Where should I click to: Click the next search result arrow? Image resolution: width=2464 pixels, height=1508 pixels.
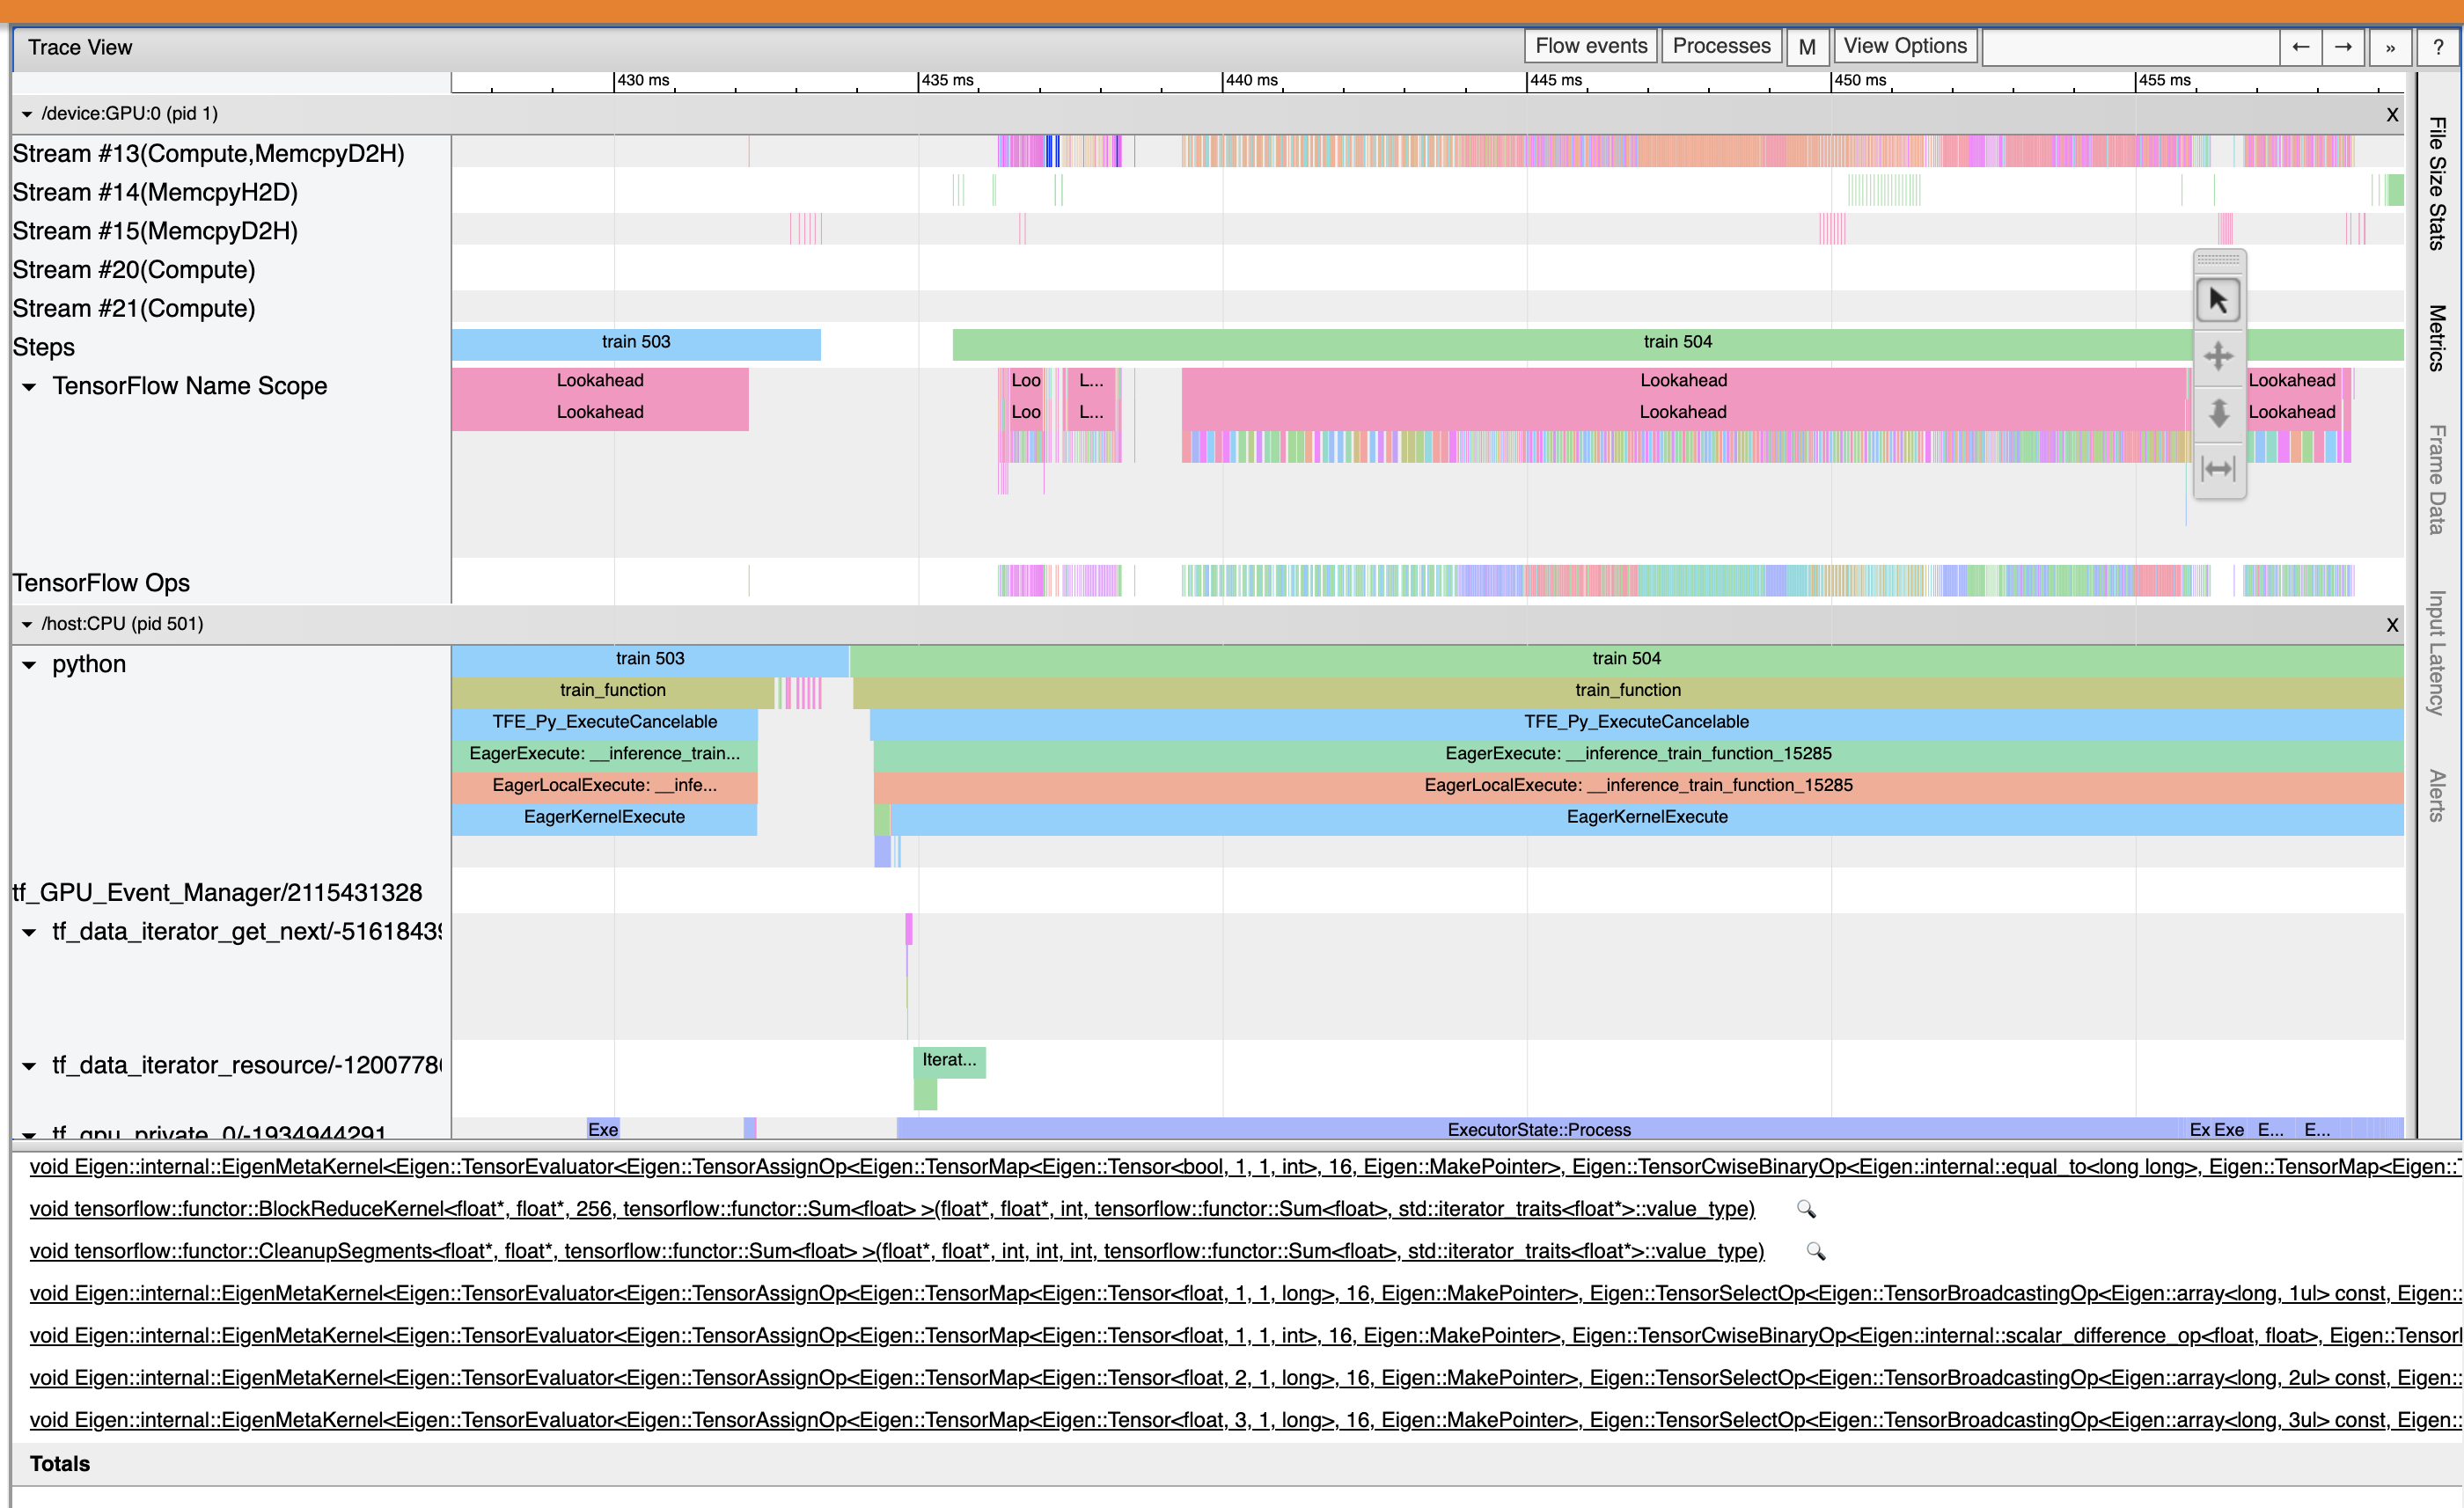[2343, 47]
